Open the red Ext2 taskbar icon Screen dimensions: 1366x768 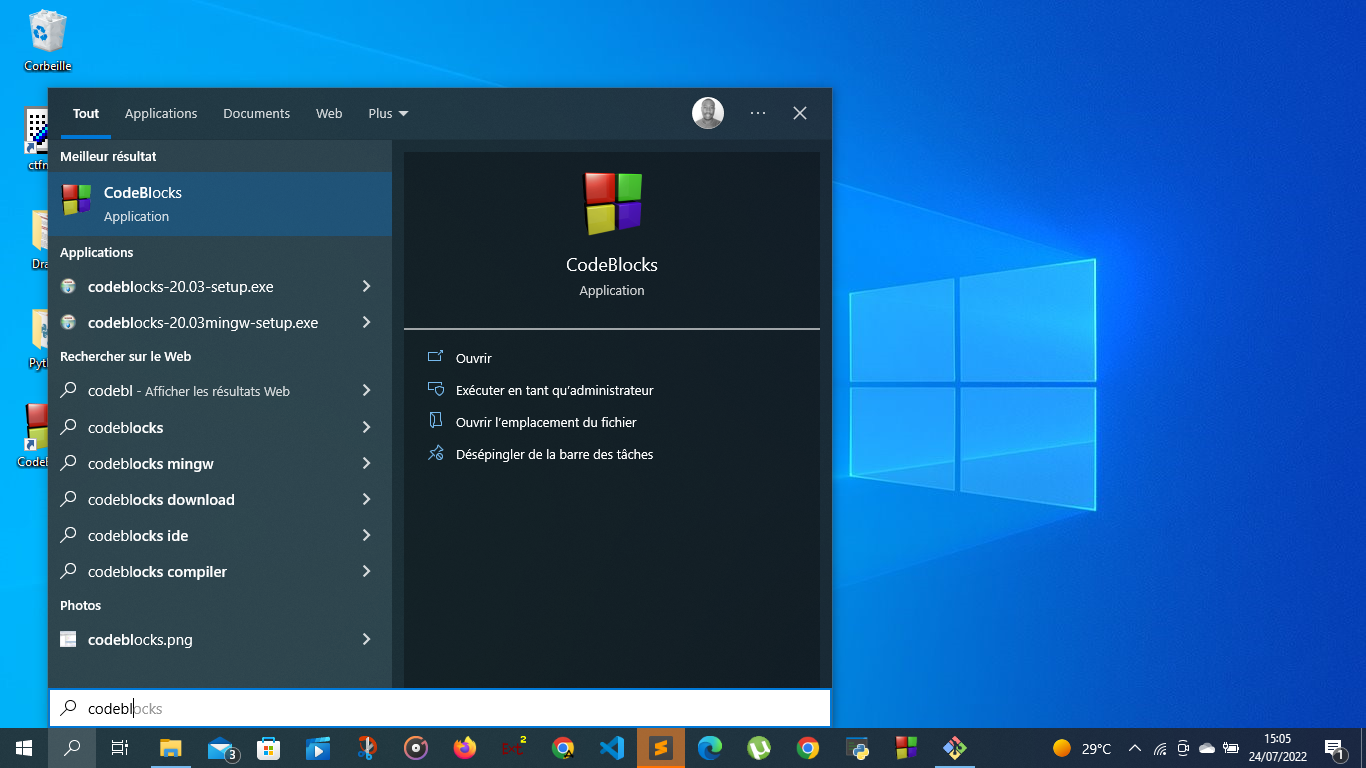pos(514,748)
